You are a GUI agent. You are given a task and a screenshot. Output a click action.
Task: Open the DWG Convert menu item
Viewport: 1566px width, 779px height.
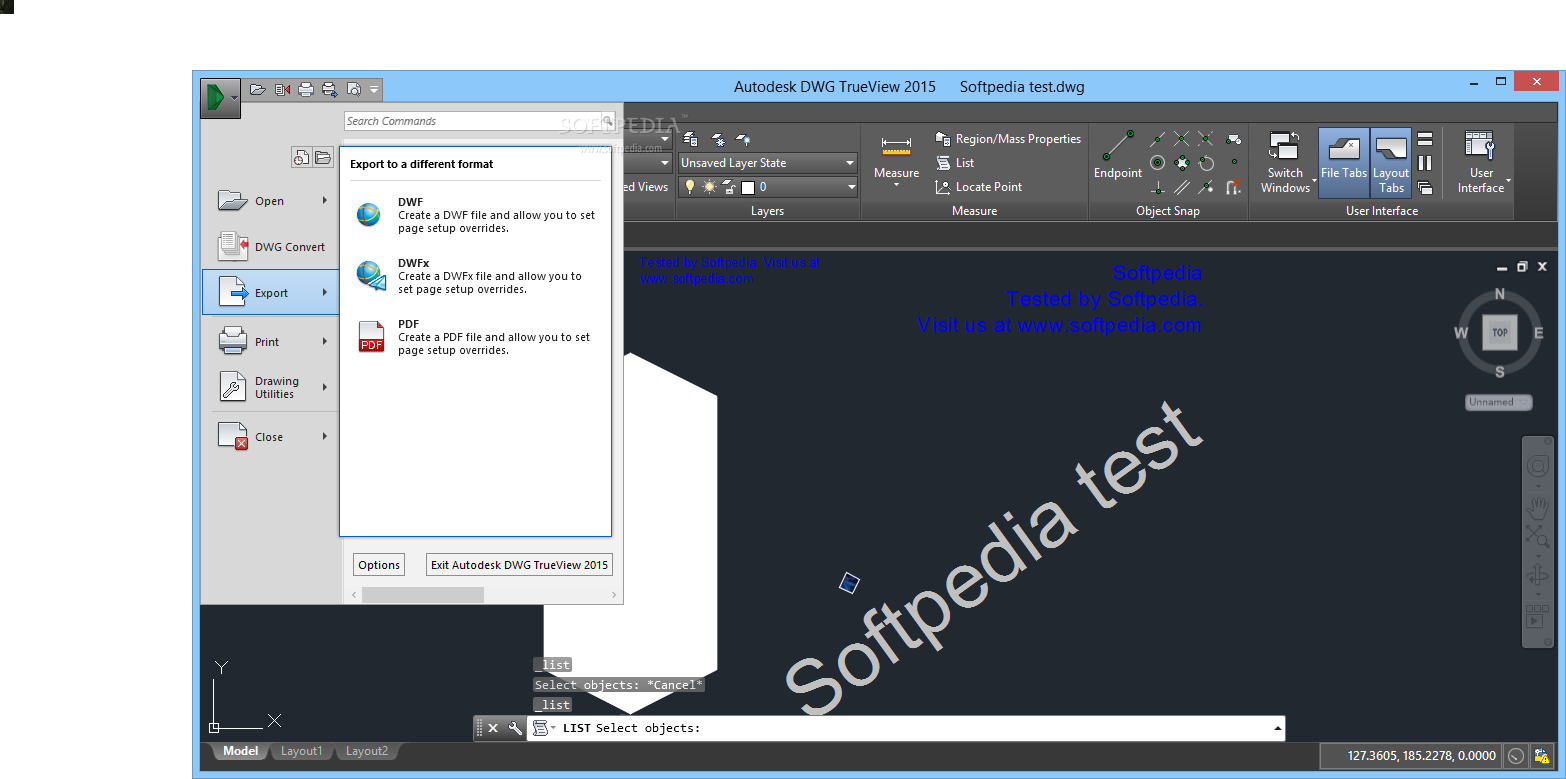pyautogui.click(x=271, y=247)
